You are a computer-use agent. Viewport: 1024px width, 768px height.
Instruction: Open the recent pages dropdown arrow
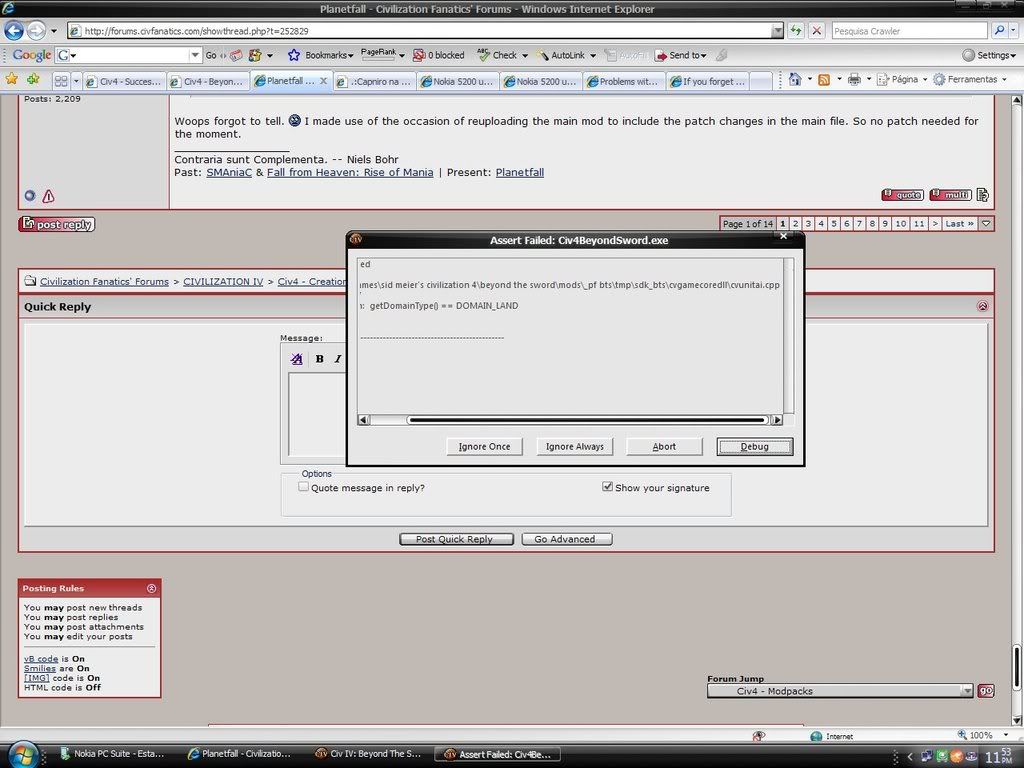(x=54, y=30)
